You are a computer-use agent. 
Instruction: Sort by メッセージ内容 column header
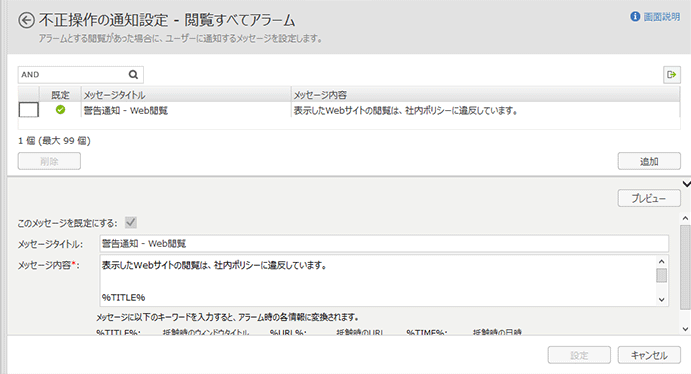[x=486, y=95]
